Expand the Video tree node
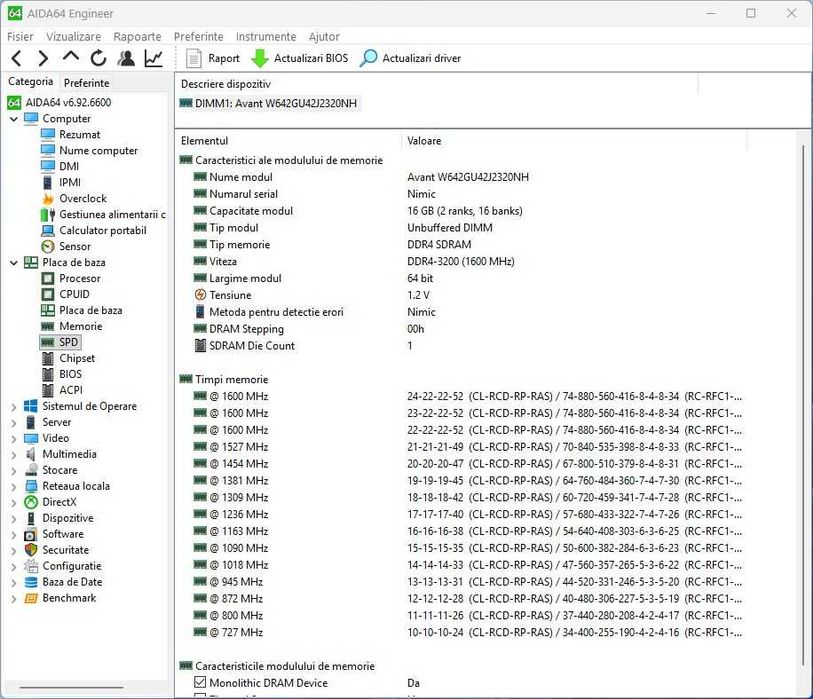The height and width of the screenshot is (699, 813). tap(13, 439)
